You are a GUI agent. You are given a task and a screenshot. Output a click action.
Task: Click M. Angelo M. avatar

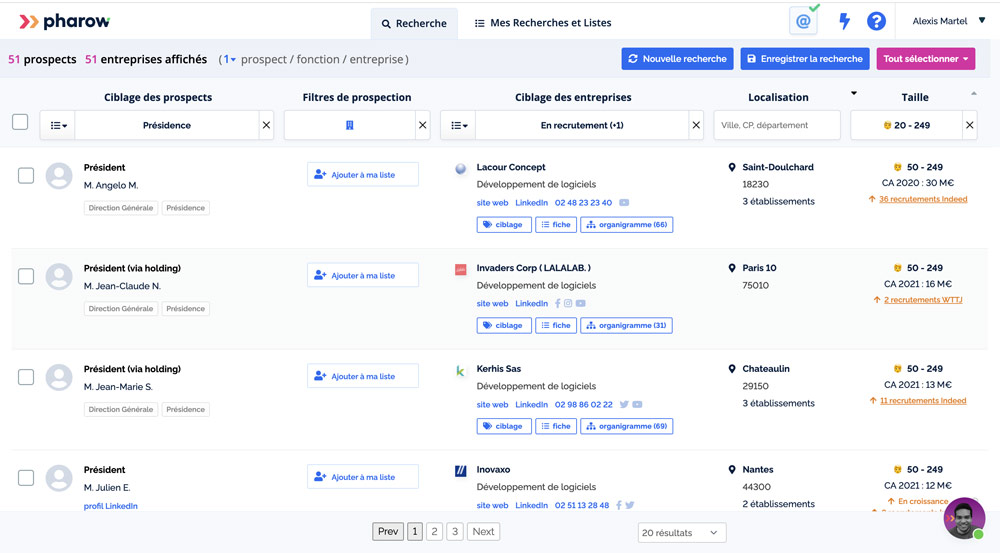[x=59, y=175]
